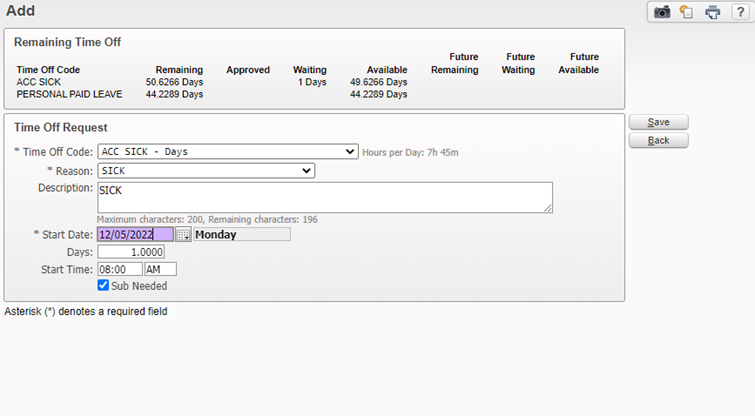Click the camera screenshot icon

click(x=662, y=12)
